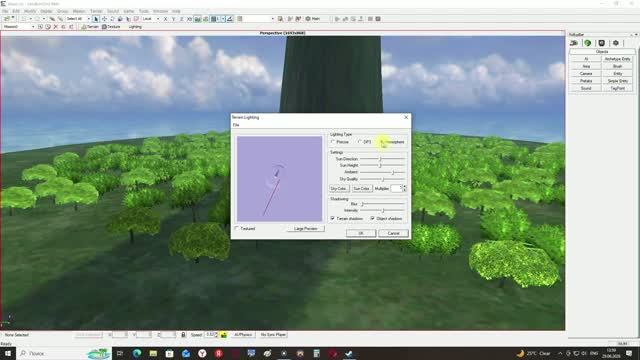Open Steam from the taskbar

[349, 353]
